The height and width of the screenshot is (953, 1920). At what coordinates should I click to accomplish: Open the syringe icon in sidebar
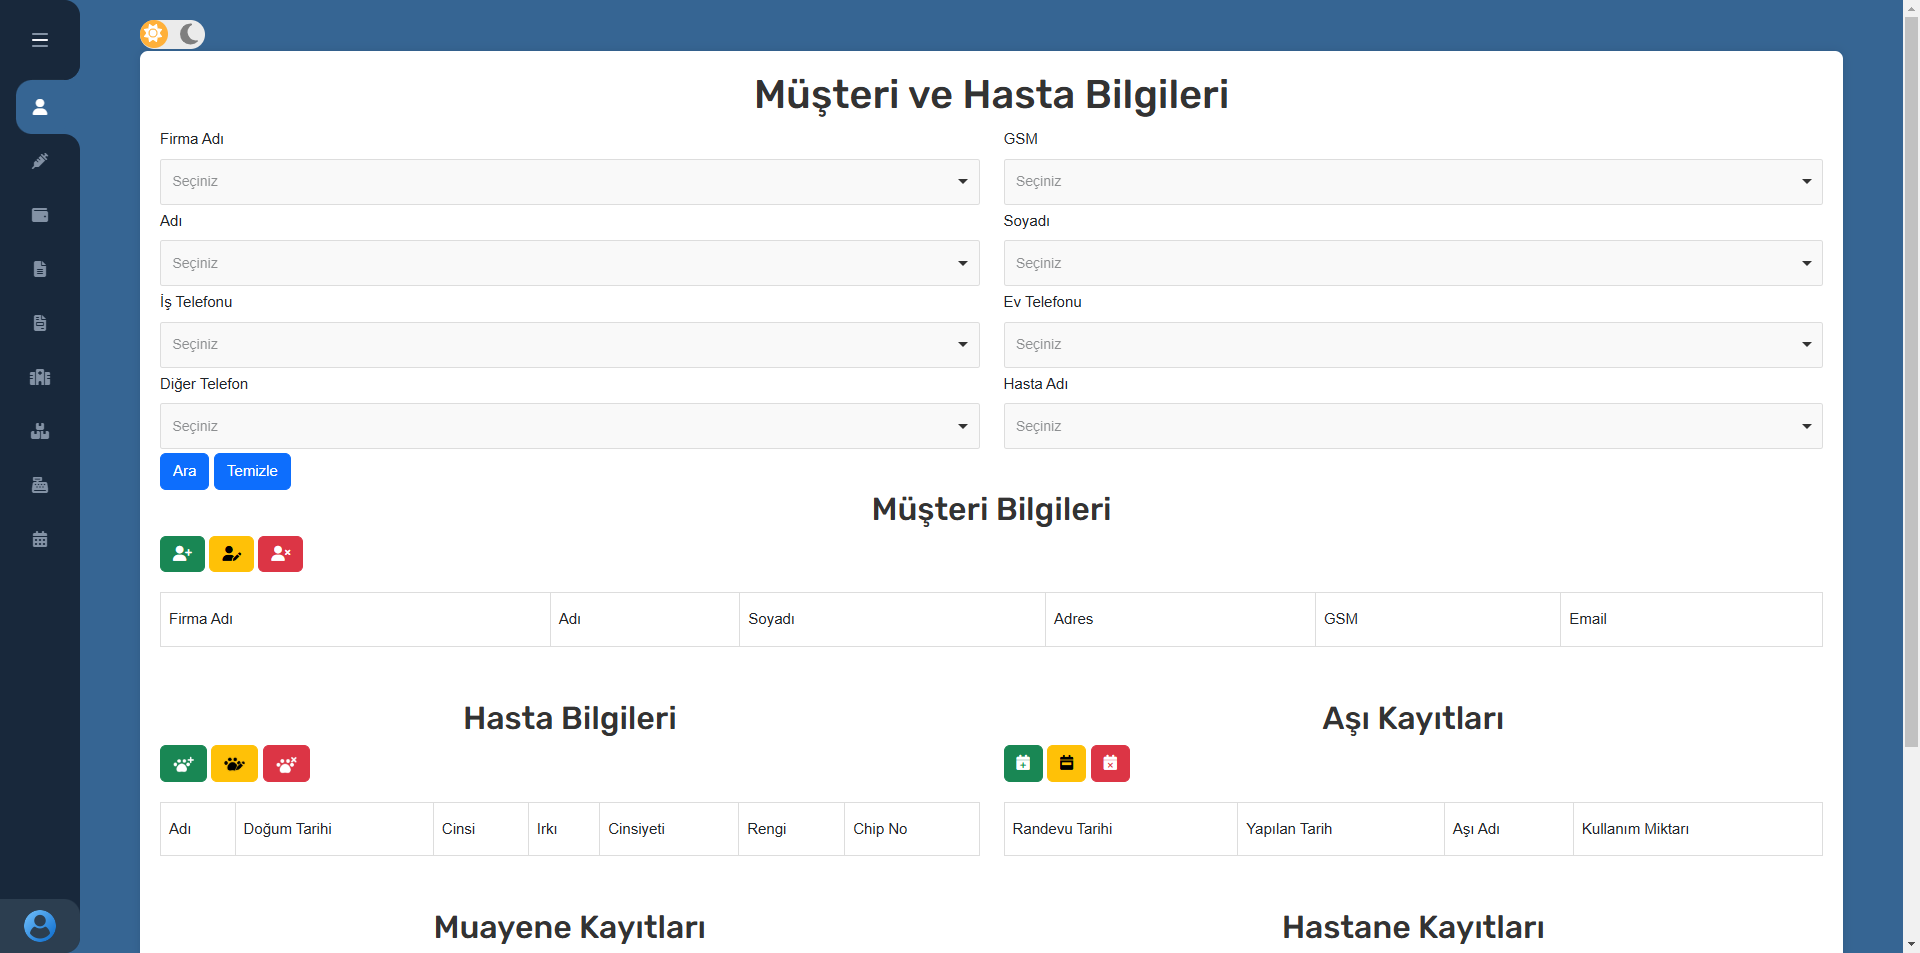(40, 161)
